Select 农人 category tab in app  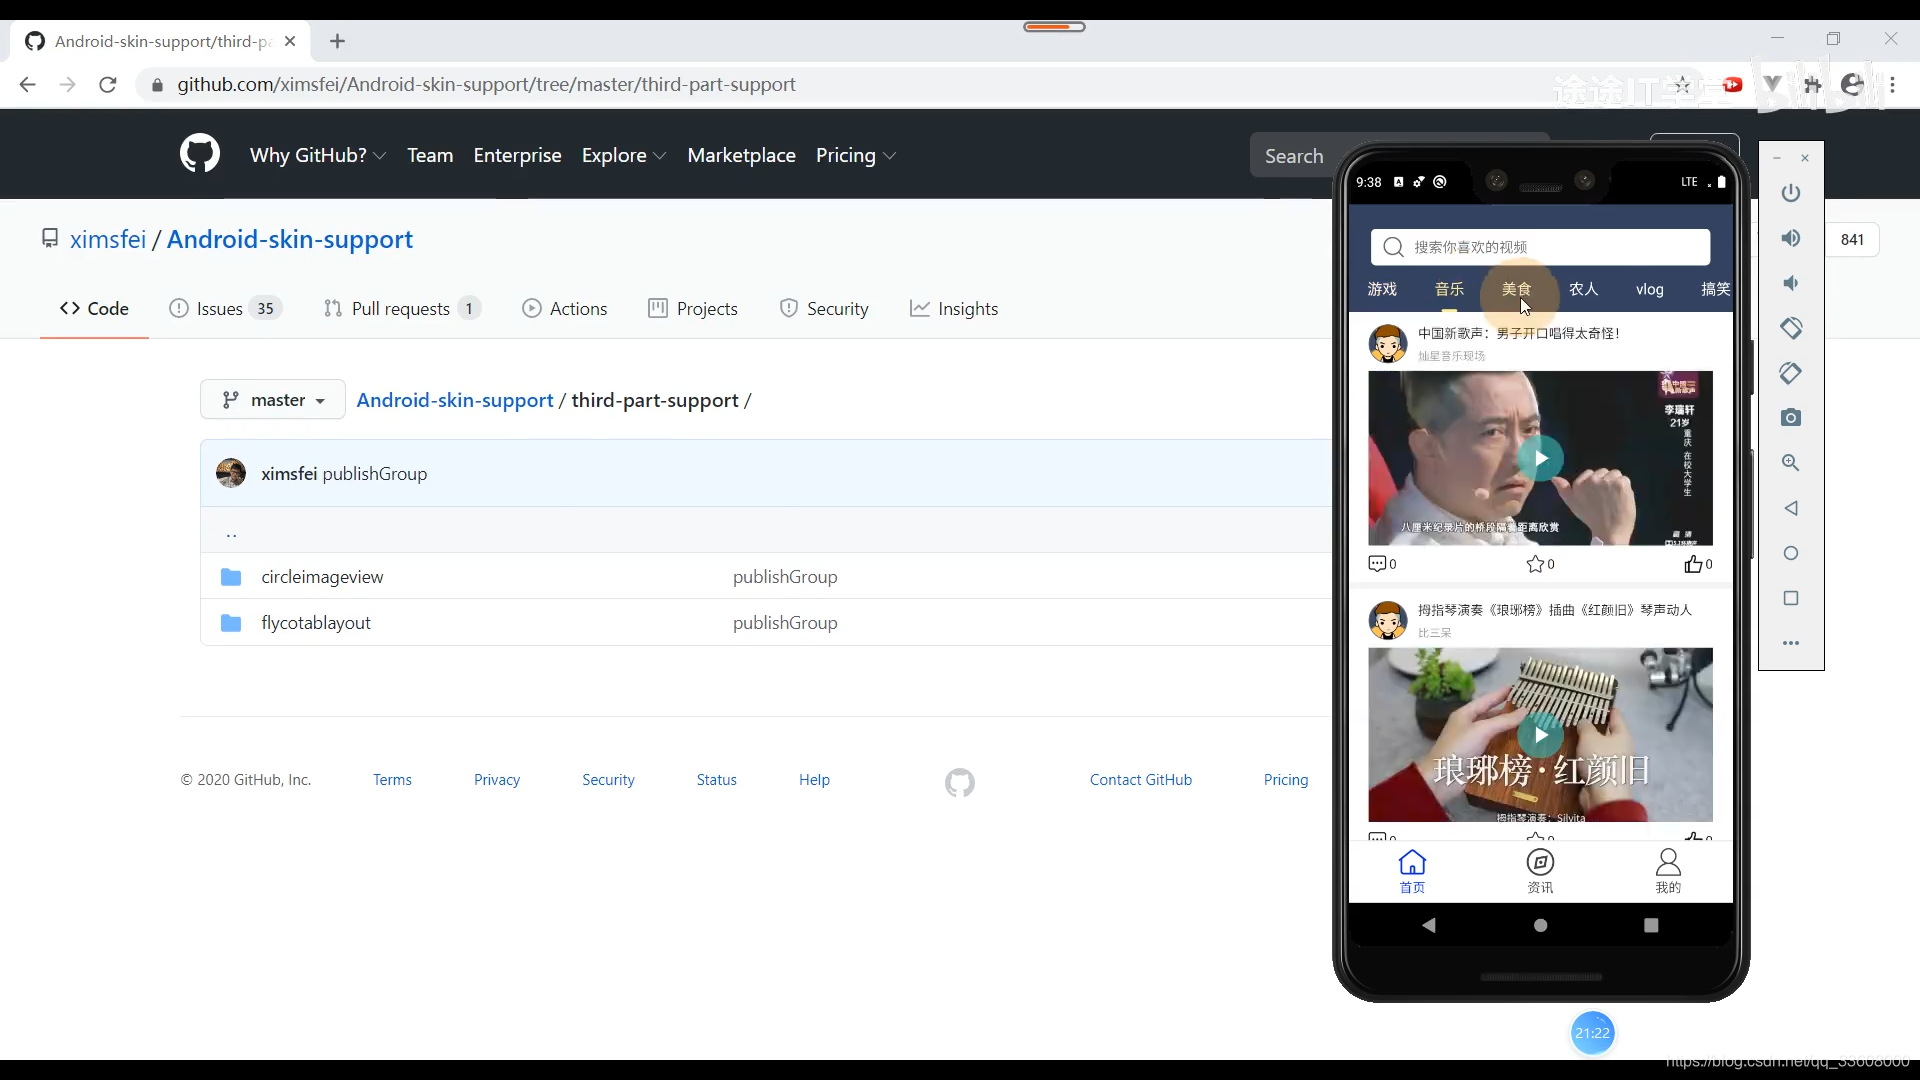tap(1583, 289)
